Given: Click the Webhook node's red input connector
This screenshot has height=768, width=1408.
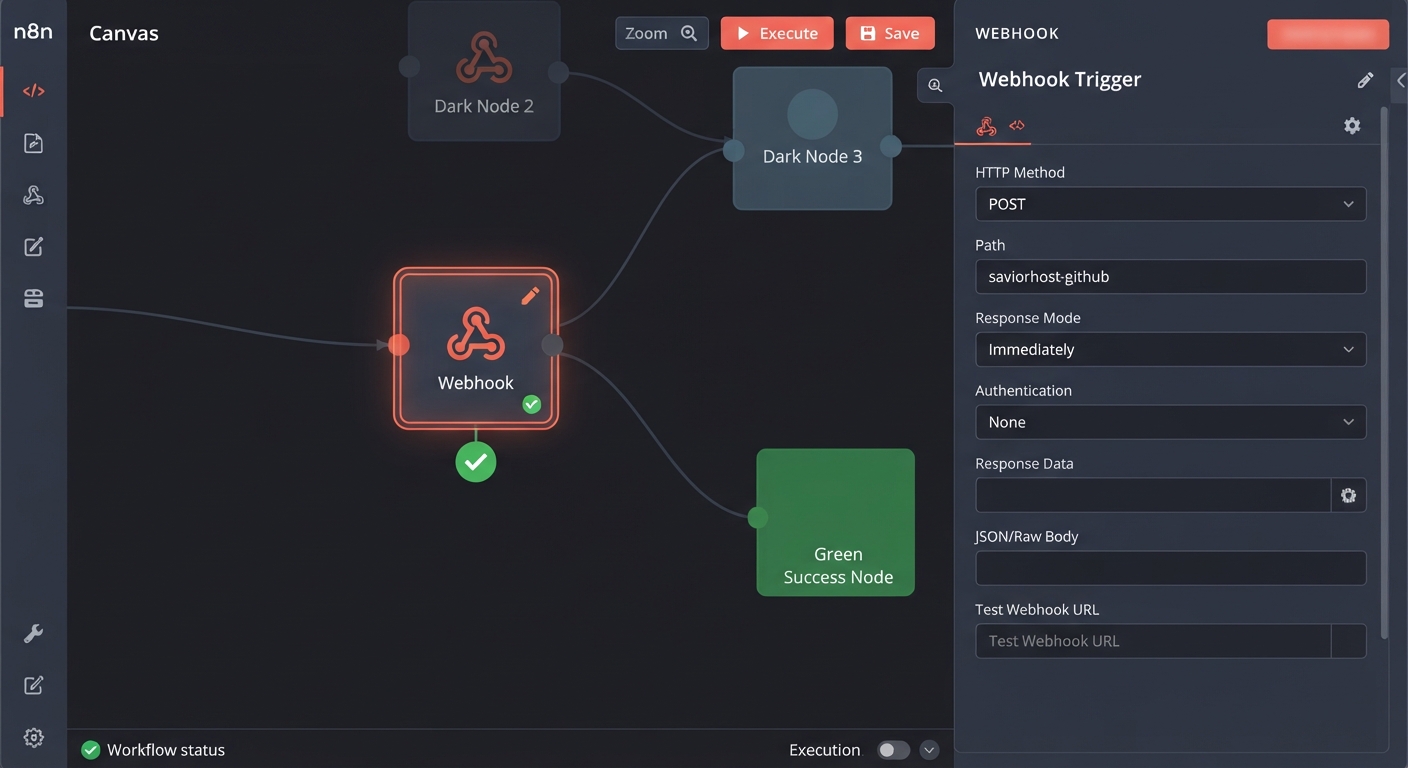Looking at the screenshot, I should pos(399,345).
